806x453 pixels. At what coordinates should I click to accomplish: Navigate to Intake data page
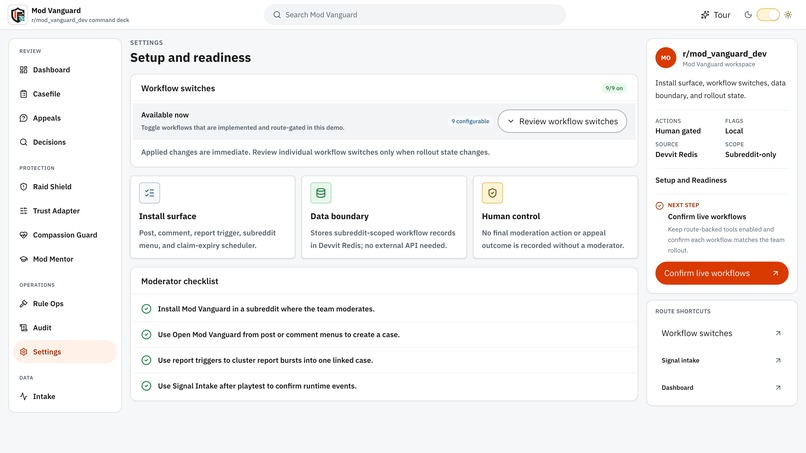[65, 396]
